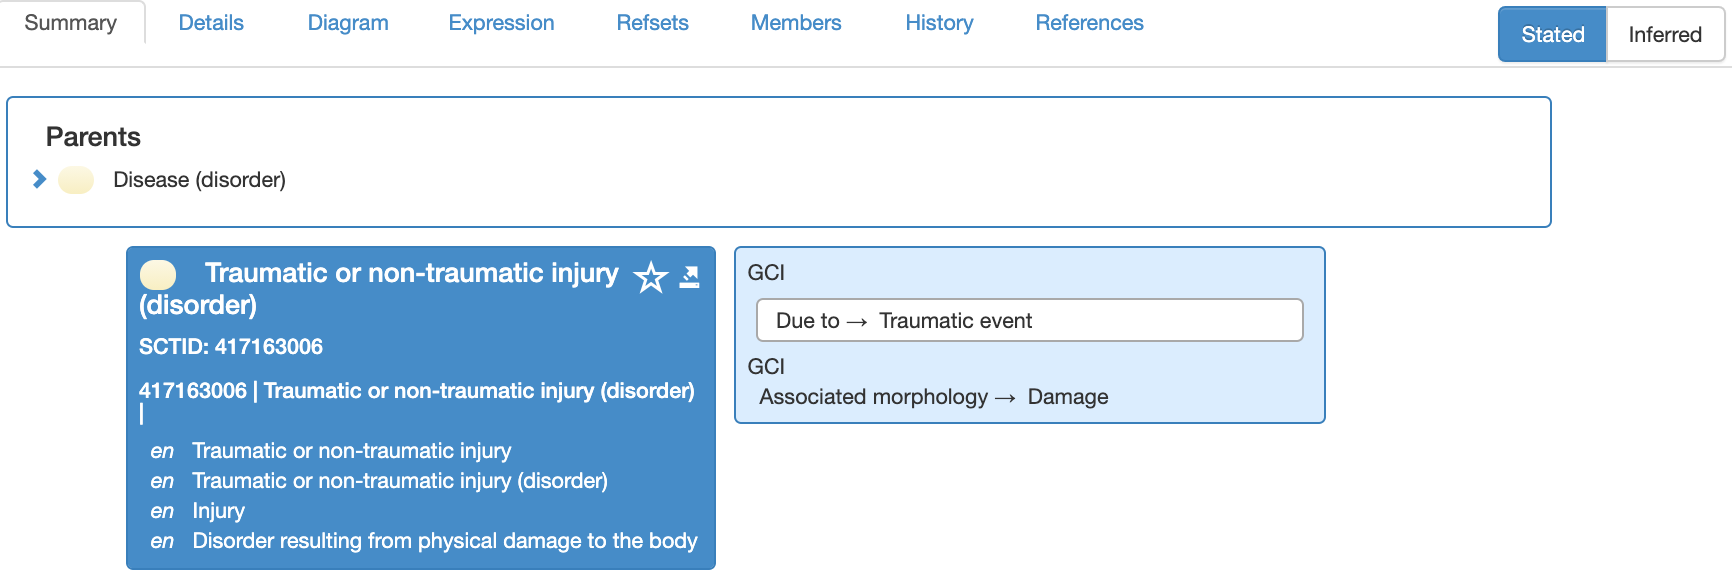Open the History tab

[x=939, y=22]
